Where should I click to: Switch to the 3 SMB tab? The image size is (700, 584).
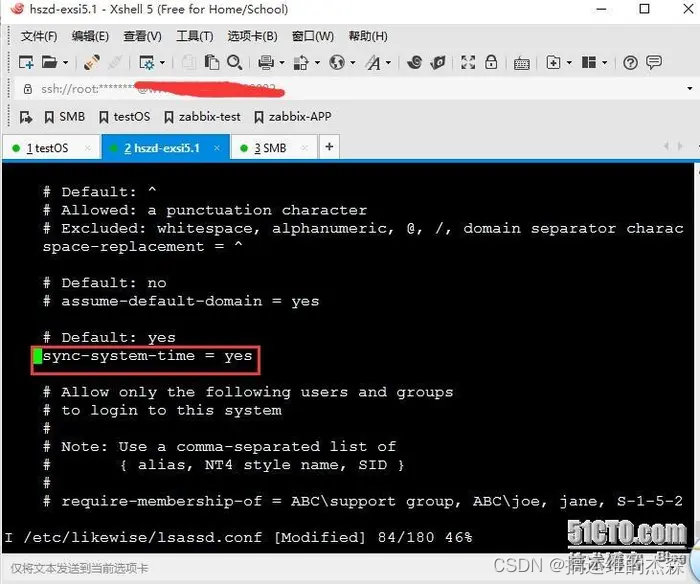pos(270,148)
